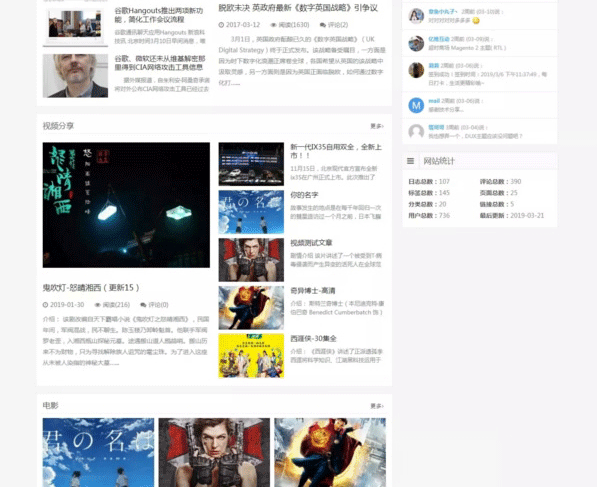The image size is (597, 487).
Task: Click the 最后更新：2019-03-21 statistic
Action: point(512,216)
